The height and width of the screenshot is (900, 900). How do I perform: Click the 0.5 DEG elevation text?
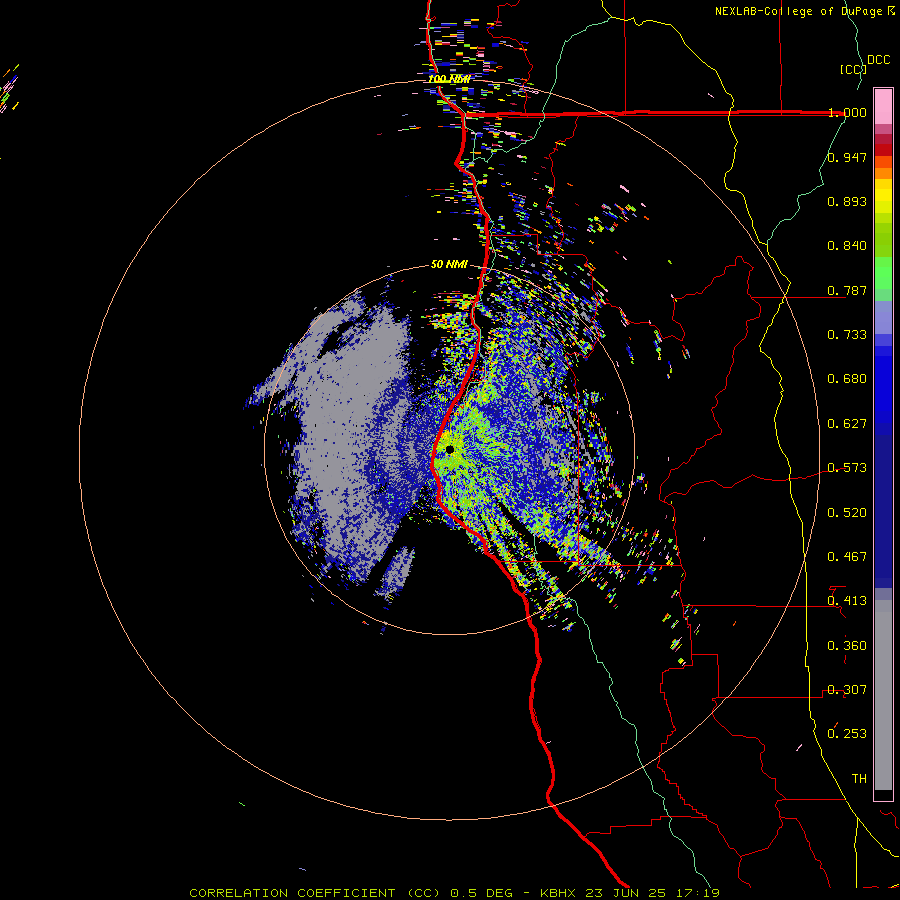coord(482,893)
